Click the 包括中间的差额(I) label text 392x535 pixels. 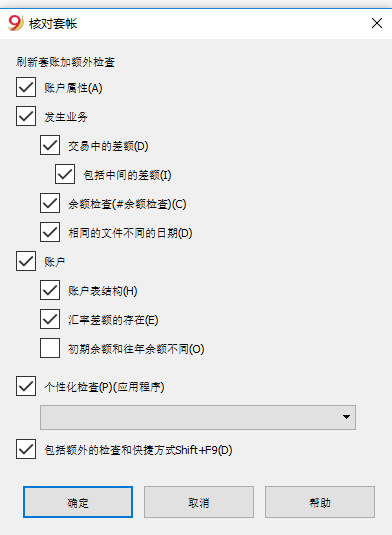(127, 175)
